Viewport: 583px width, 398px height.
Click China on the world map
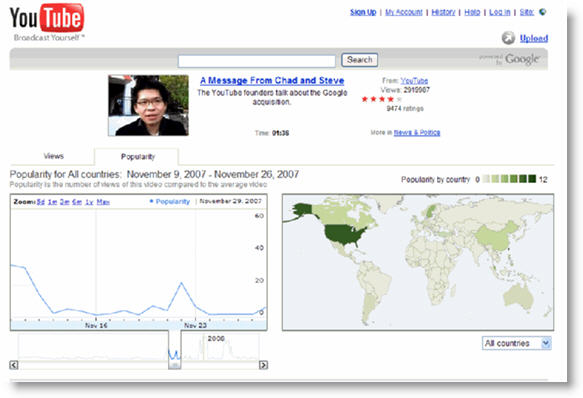(x=497, y=236)
